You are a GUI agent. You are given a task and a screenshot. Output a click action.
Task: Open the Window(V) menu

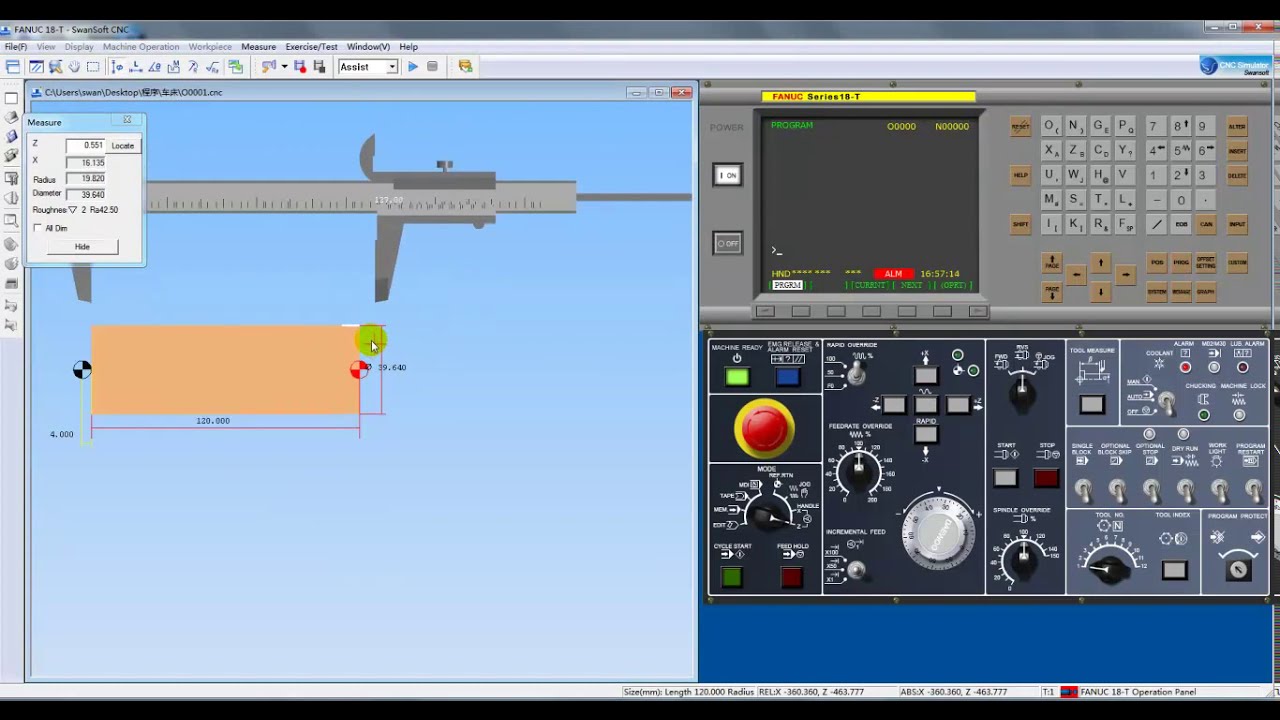(368, 47)
